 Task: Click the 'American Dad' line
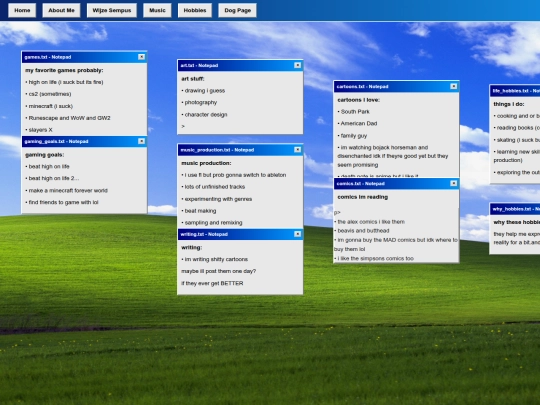357,123
